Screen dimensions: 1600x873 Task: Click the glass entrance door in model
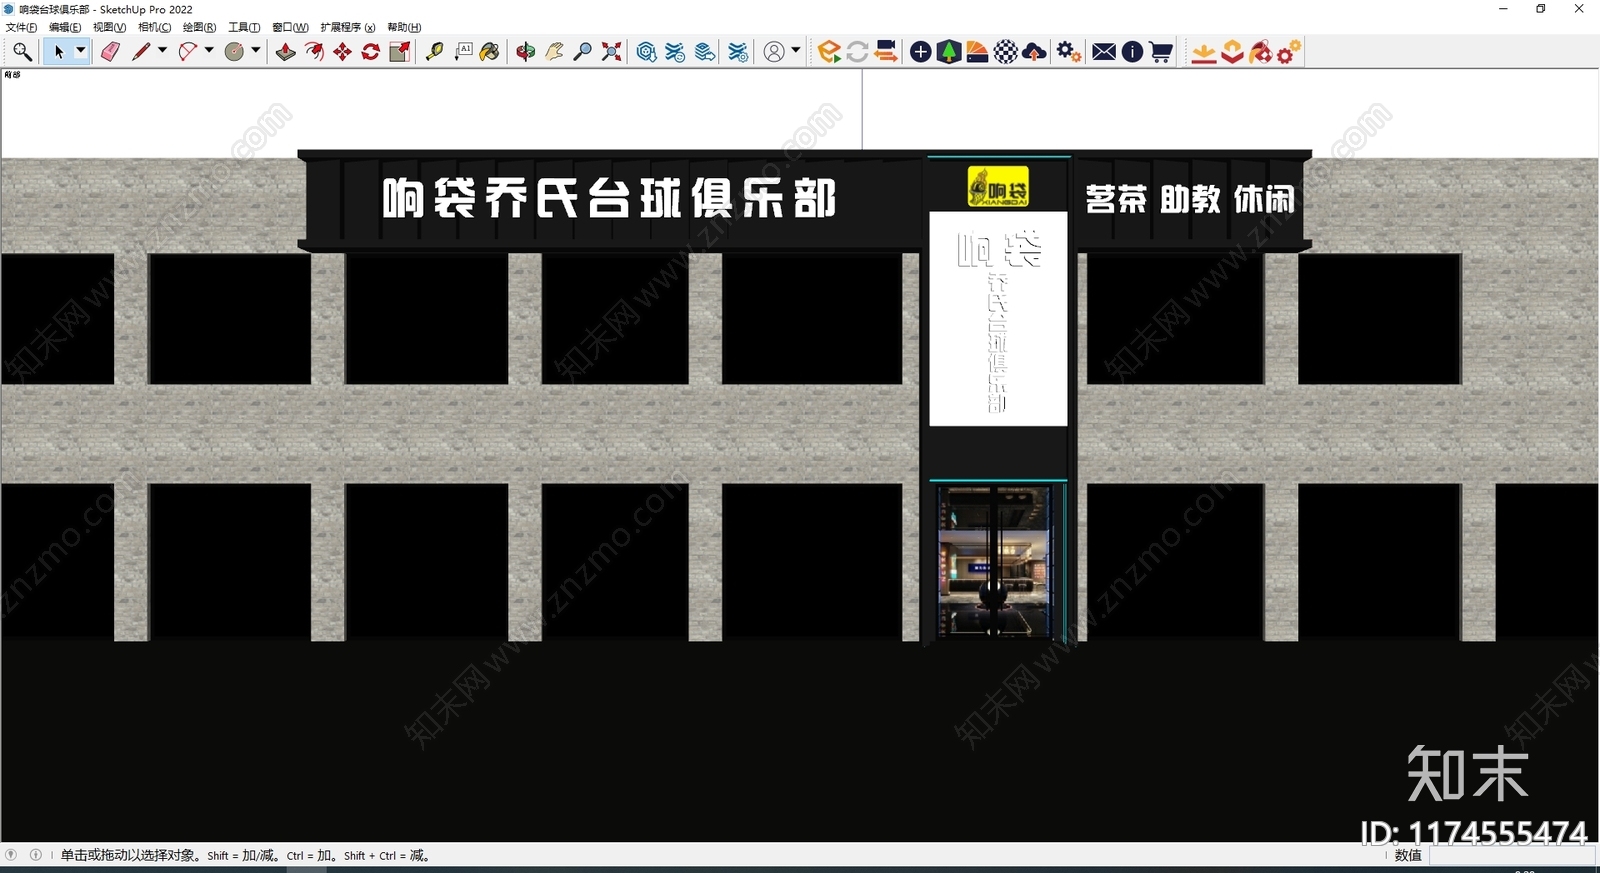coord(995,561)
